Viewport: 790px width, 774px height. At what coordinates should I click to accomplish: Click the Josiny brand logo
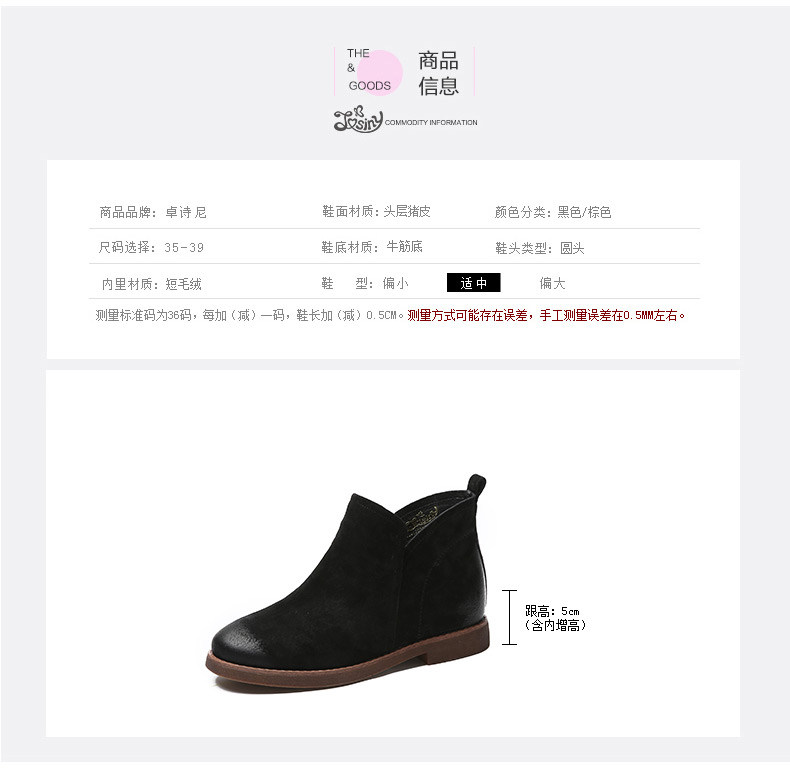[358, 119]
